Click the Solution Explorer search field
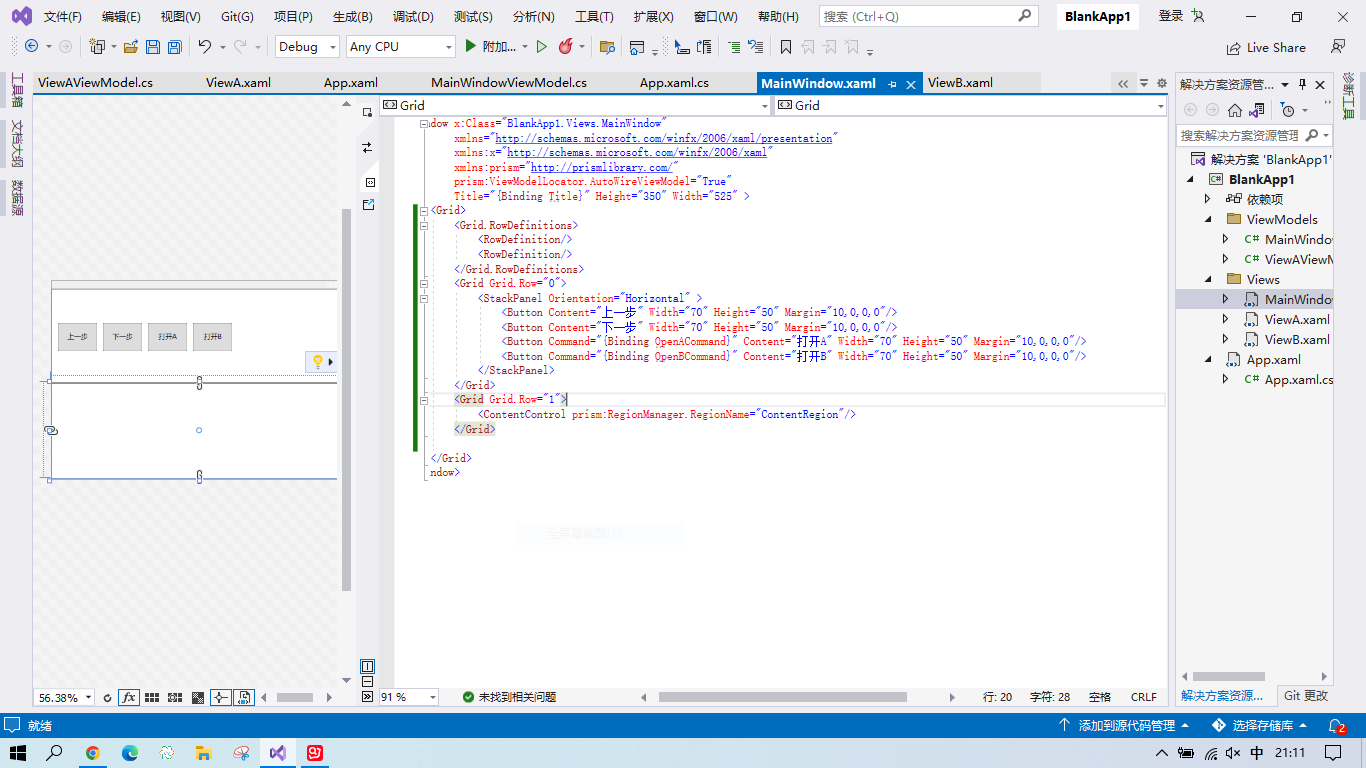The width and height of the screenshot is (1366, 768). [x=1254, y=135]
